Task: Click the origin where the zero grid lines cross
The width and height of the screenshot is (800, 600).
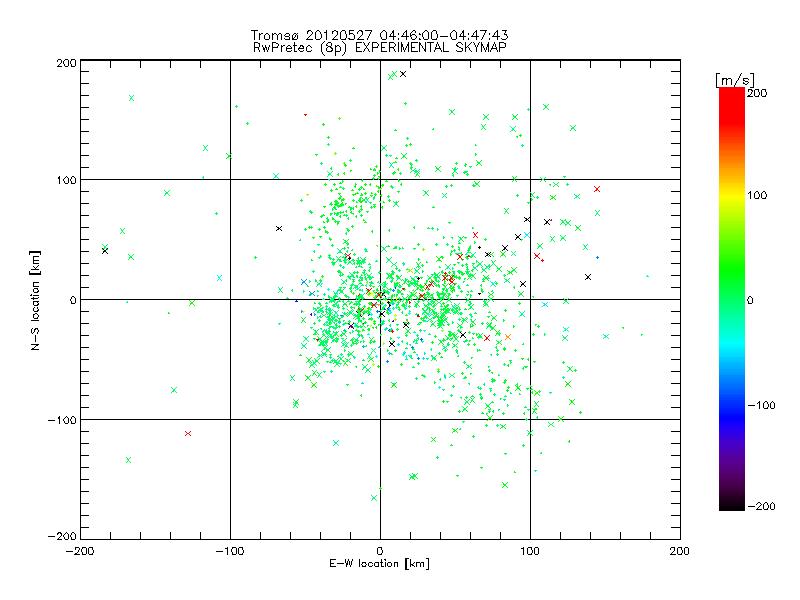Action: 380,299
